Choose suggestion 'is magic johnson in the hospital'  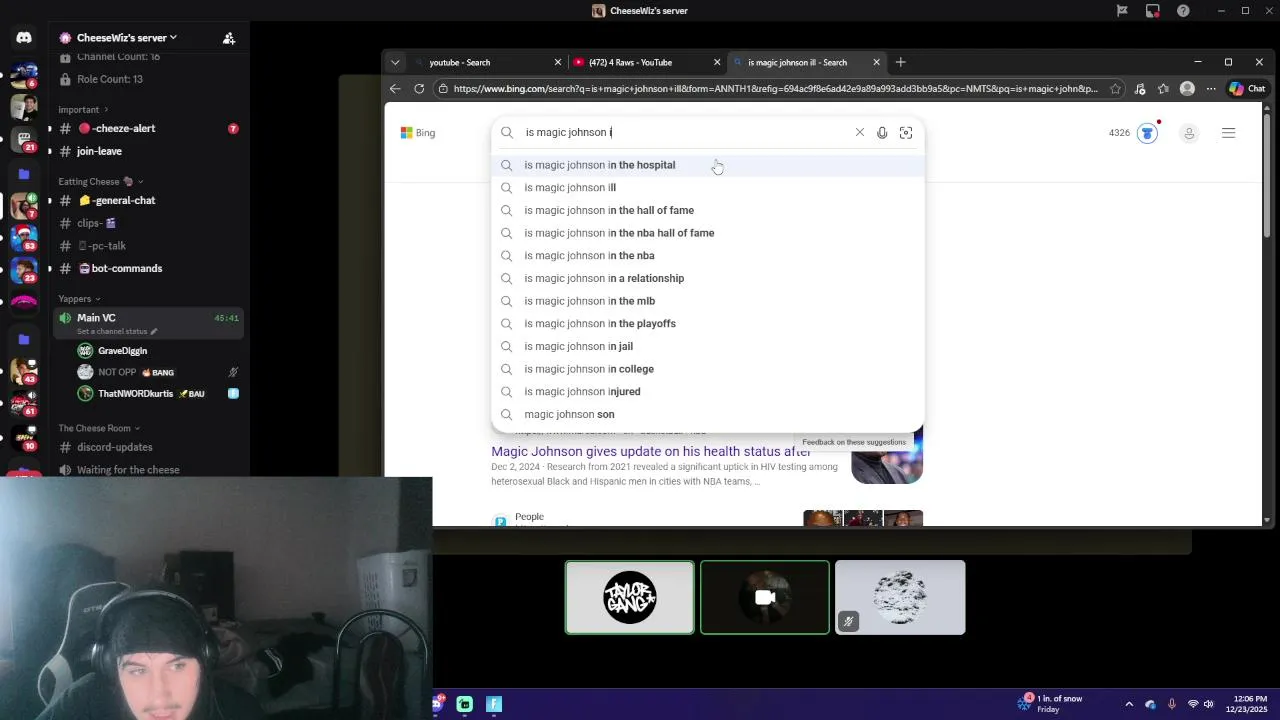pyautogui.click(x=708, y=165)
